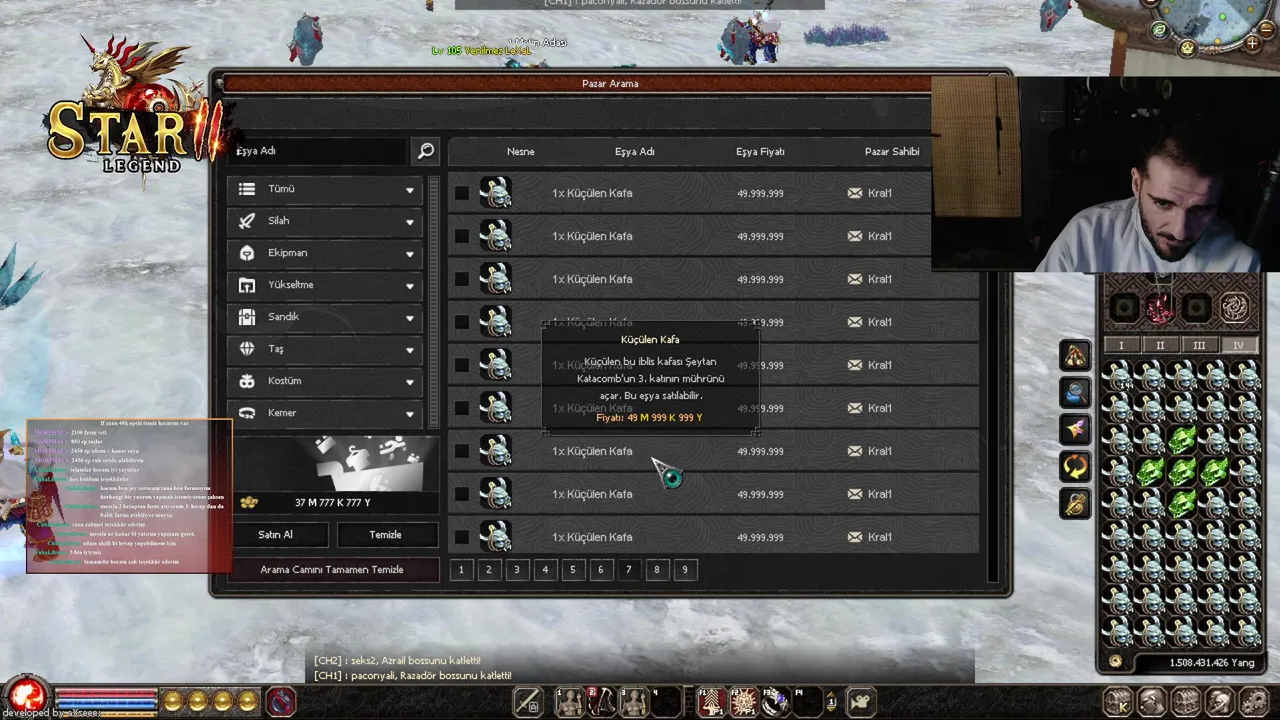Select the red item in the equipment slots
The image size is (1280, 720).
[1160, 308]
